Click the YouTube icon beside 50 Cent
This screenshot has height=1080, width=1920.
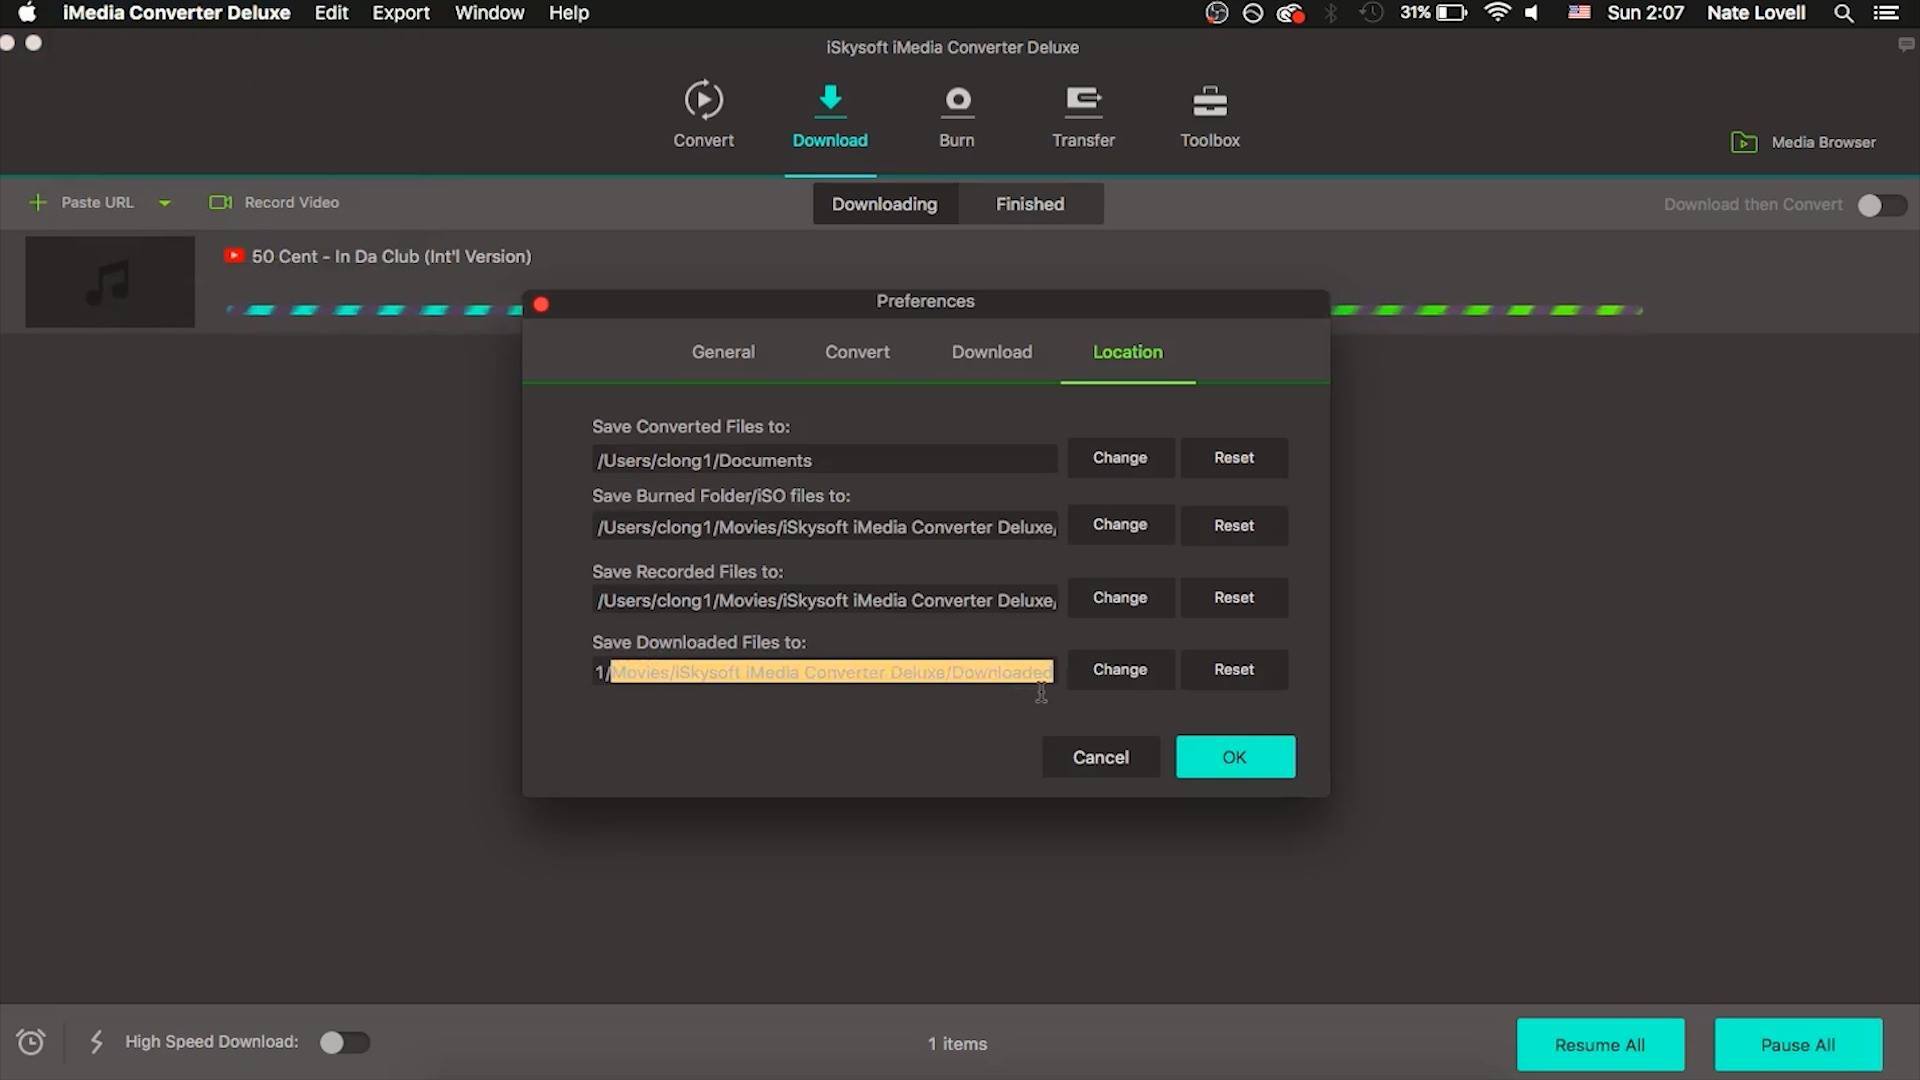(234, 256)
